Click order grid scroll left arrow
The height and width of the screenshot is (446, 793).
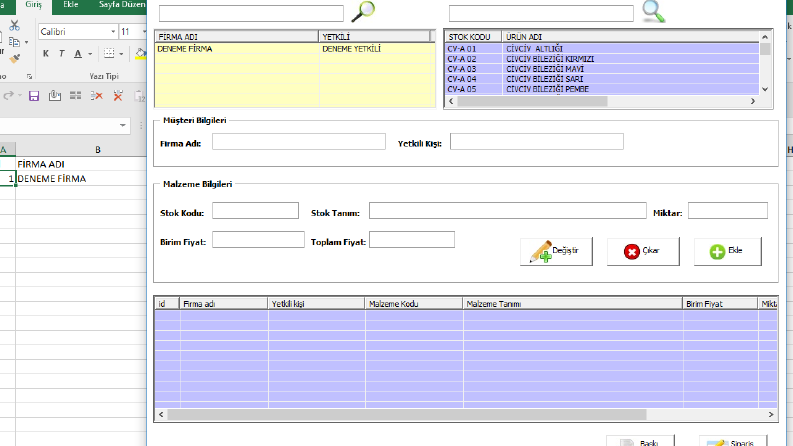(161, 415)
